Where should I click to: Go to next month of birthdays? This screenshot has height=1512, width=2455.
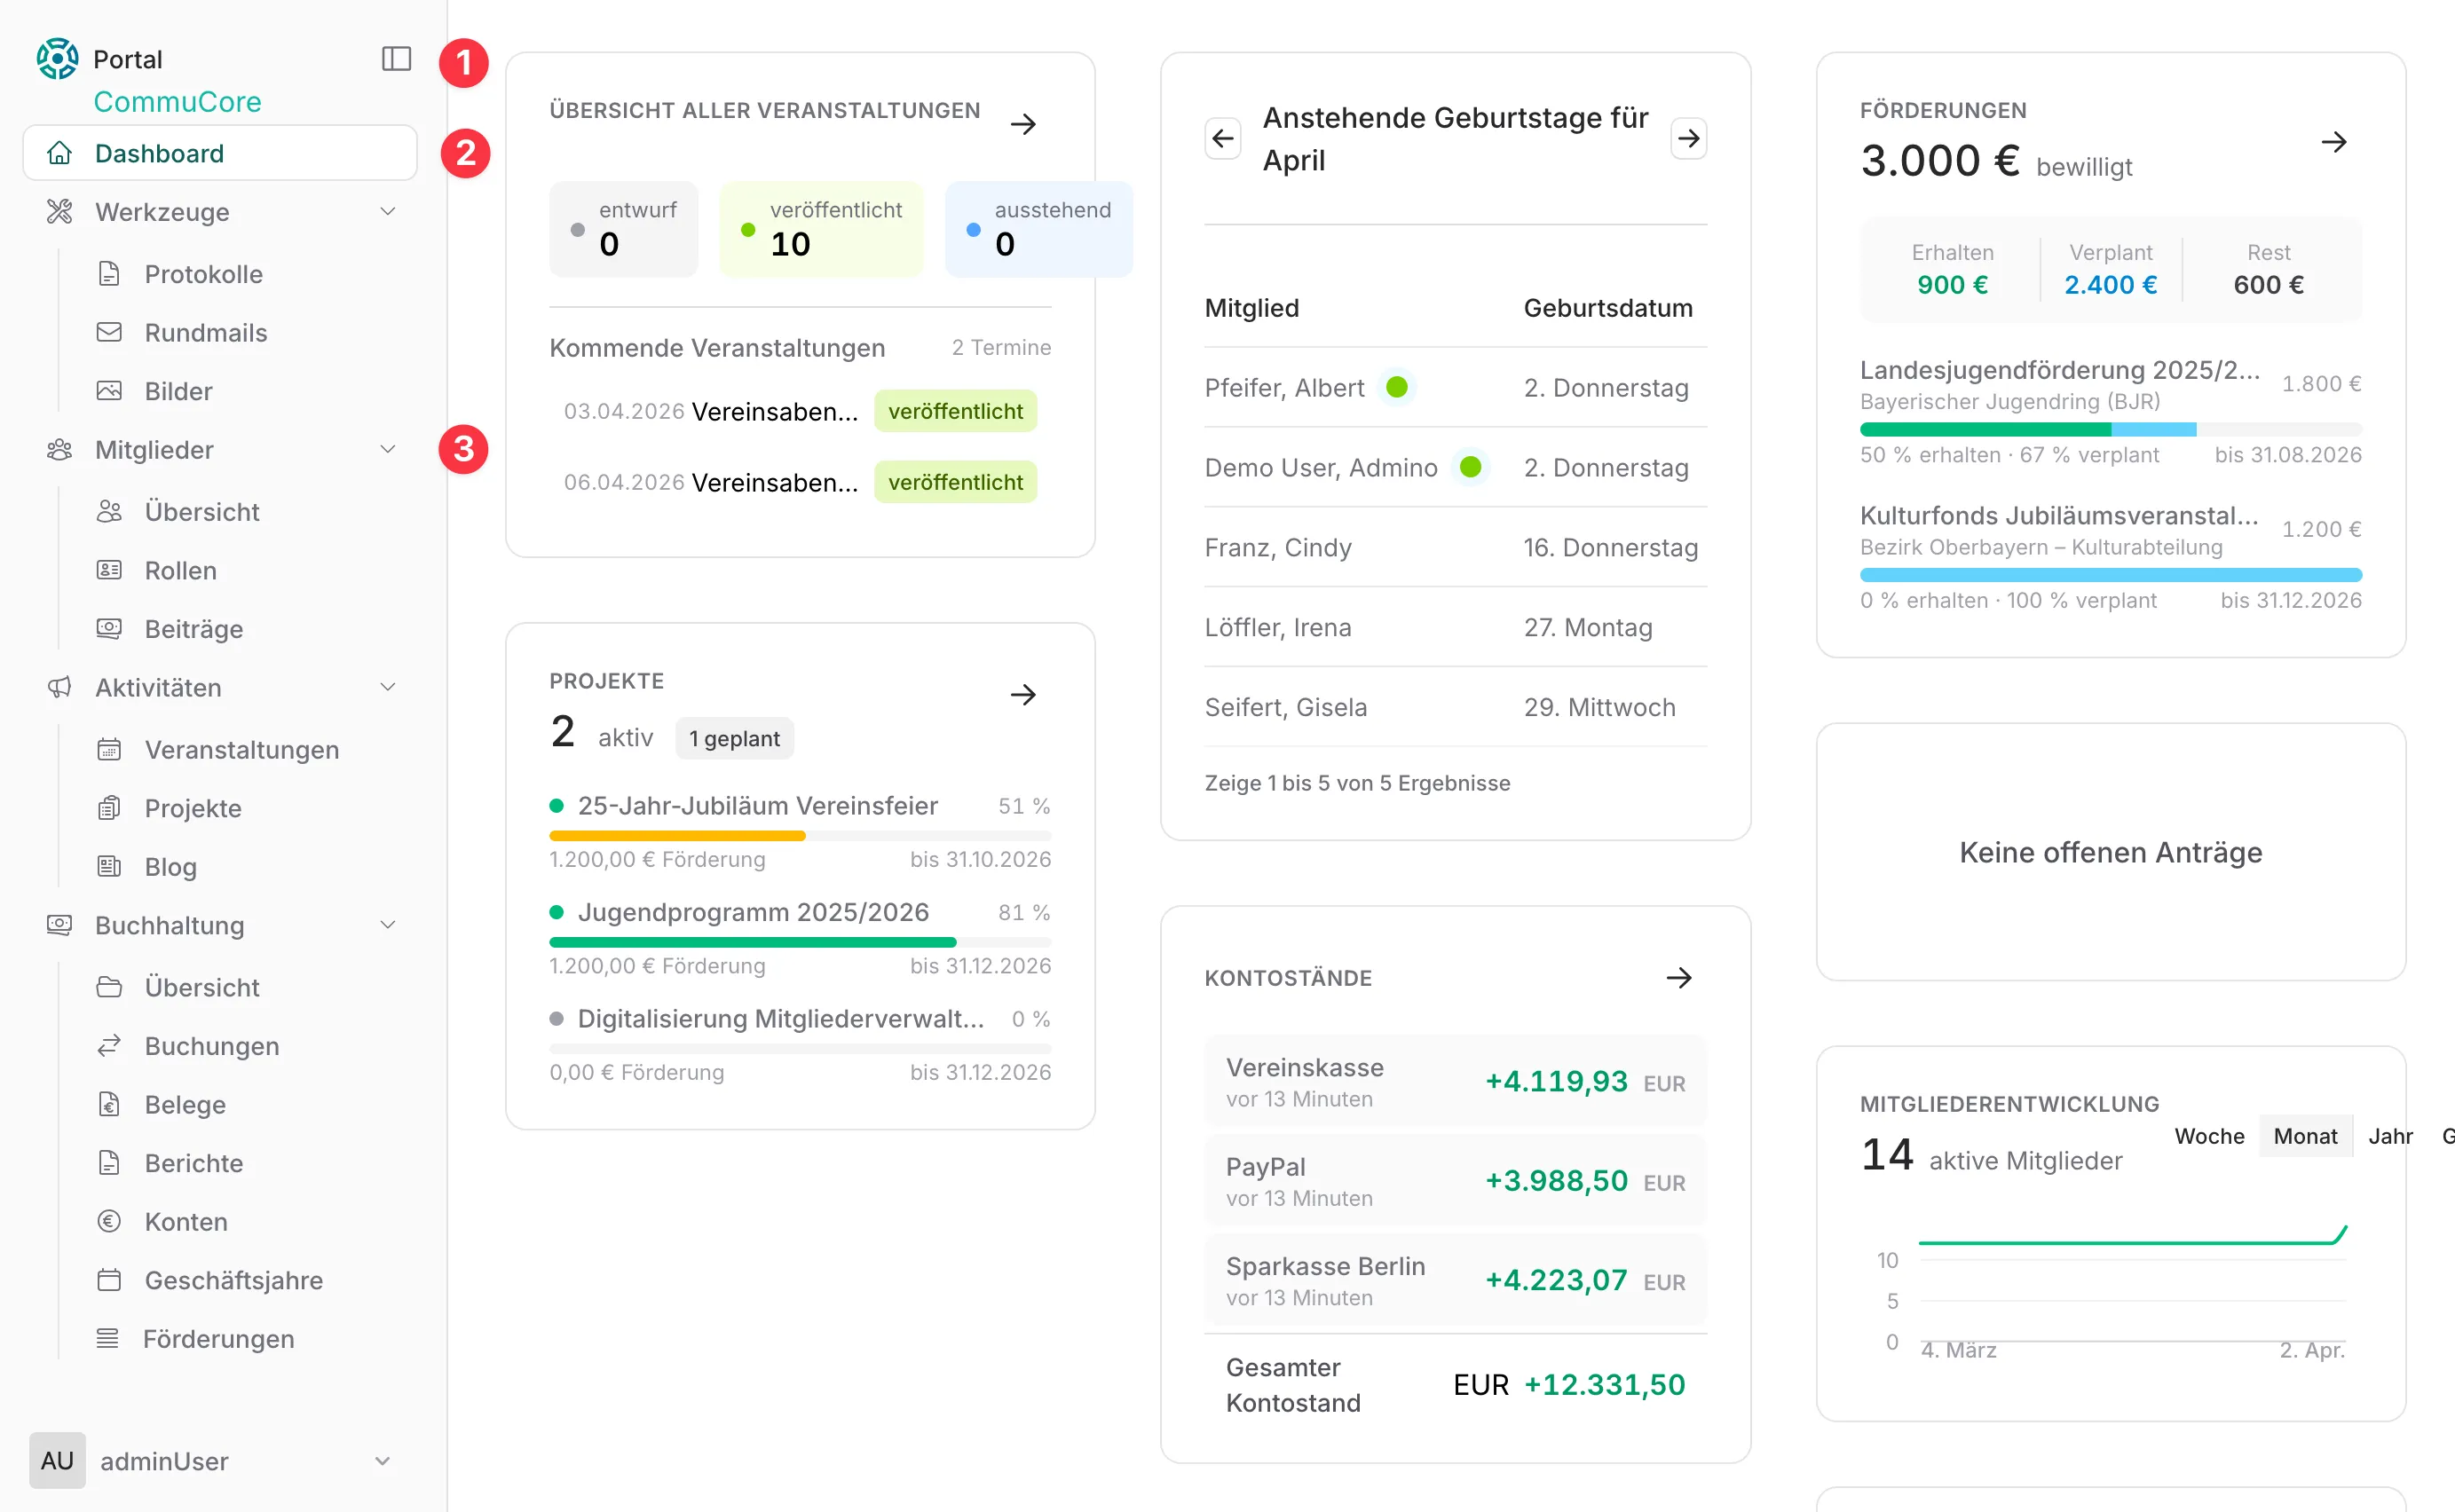pyautogui.click(x=1688, y=138)
